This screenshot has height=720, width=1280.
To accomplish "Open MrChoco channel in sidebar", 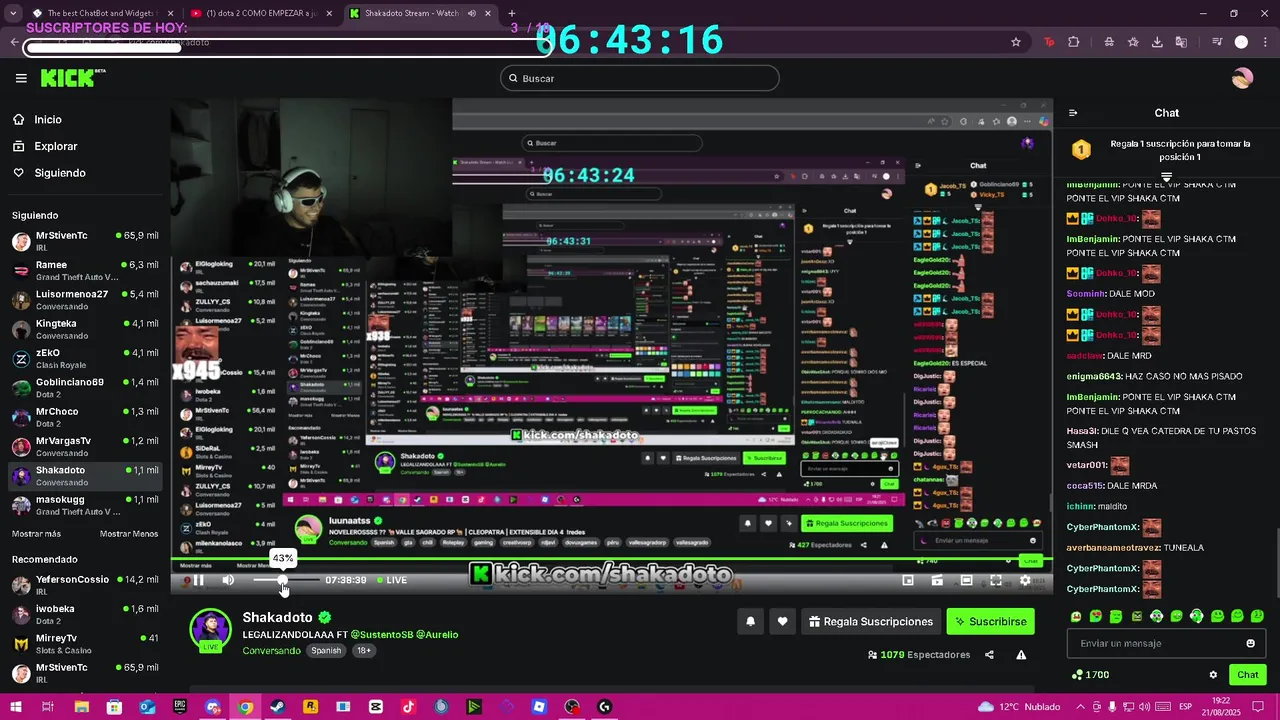I will click(x=85, y=417).
